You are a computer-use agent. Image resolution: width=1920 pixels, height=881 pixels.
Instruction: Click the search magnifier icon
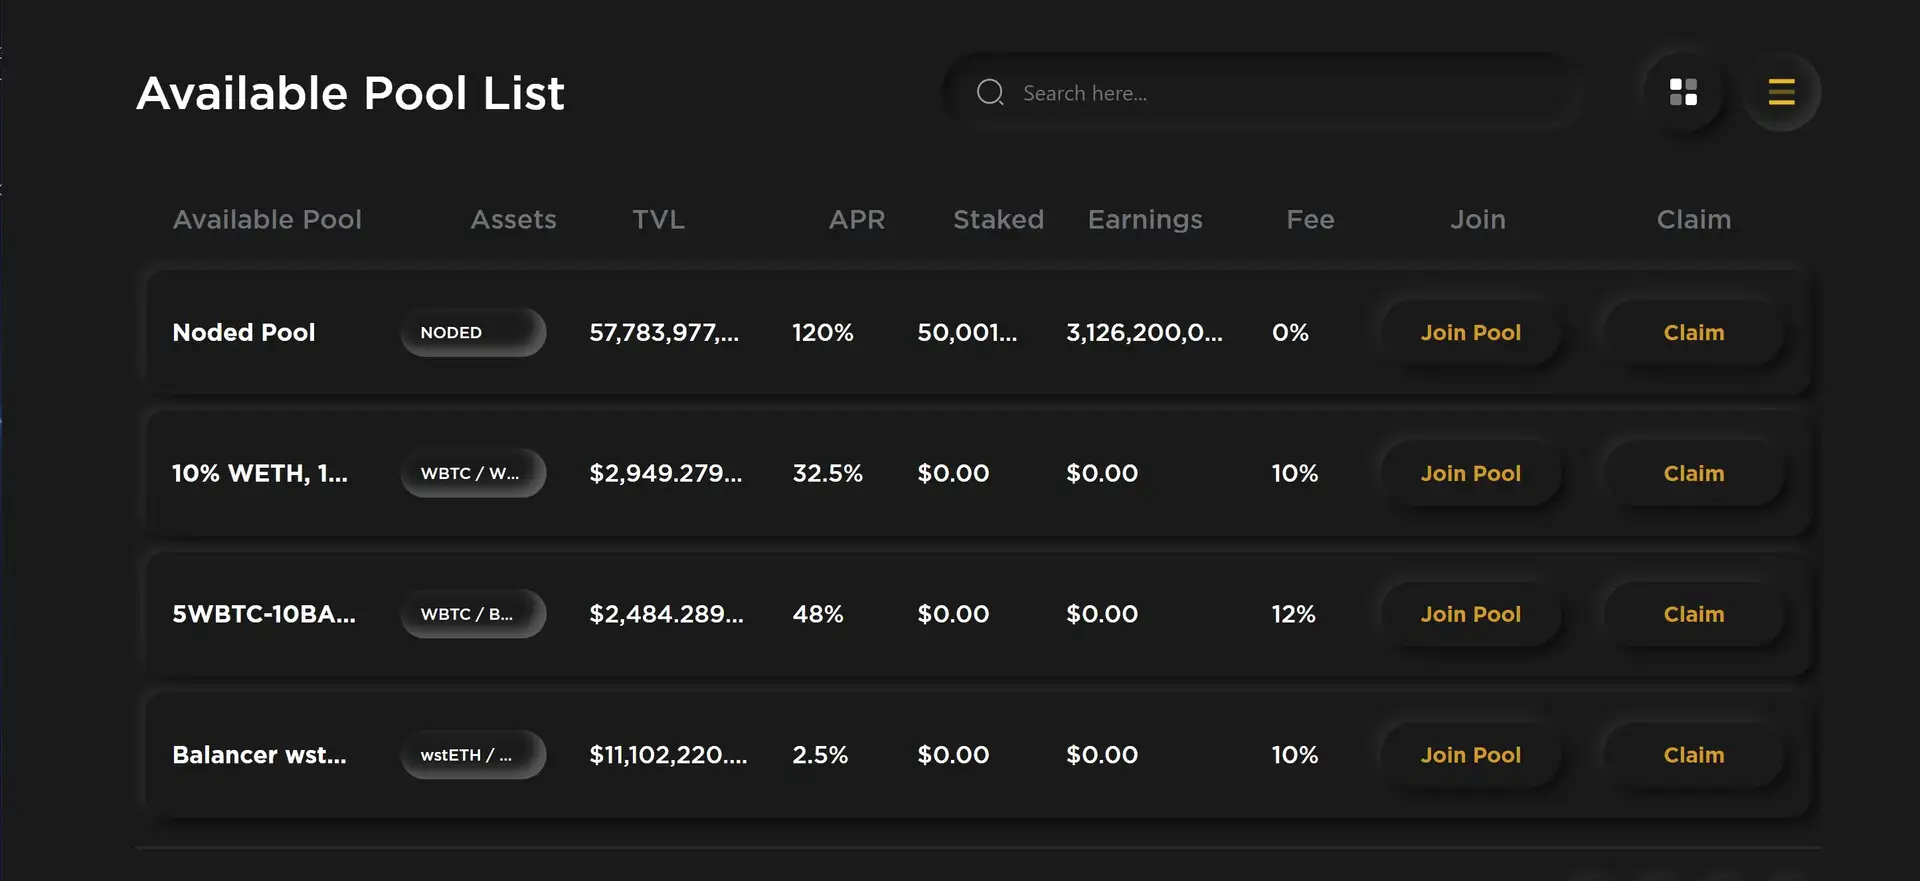click(990, 93)
